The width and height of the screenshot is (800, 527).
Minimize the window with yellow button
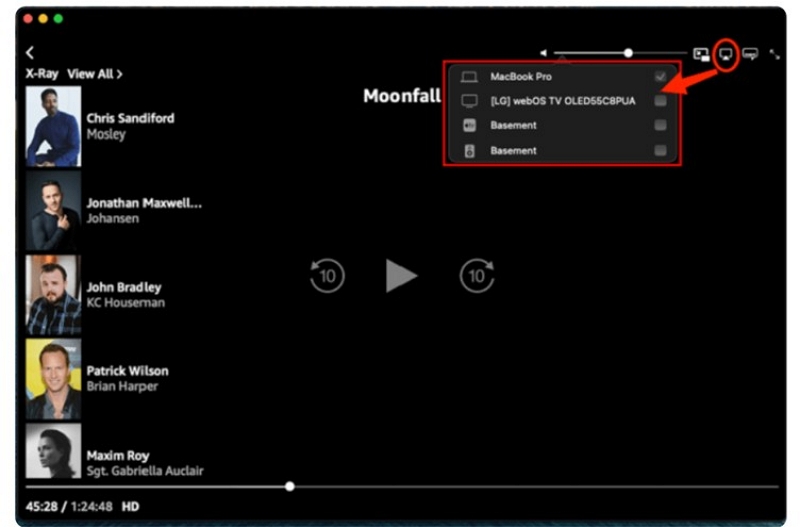(x=43, y=18)
